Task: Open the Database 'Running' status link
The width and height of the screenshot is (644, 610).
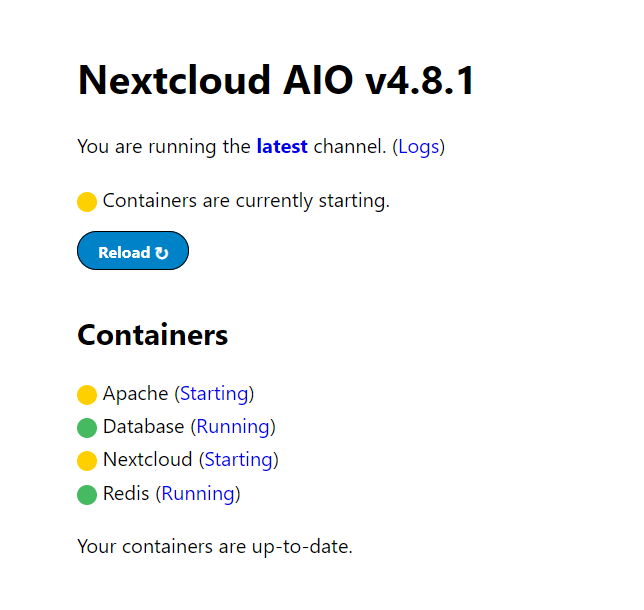Action: tap(233, 426)
